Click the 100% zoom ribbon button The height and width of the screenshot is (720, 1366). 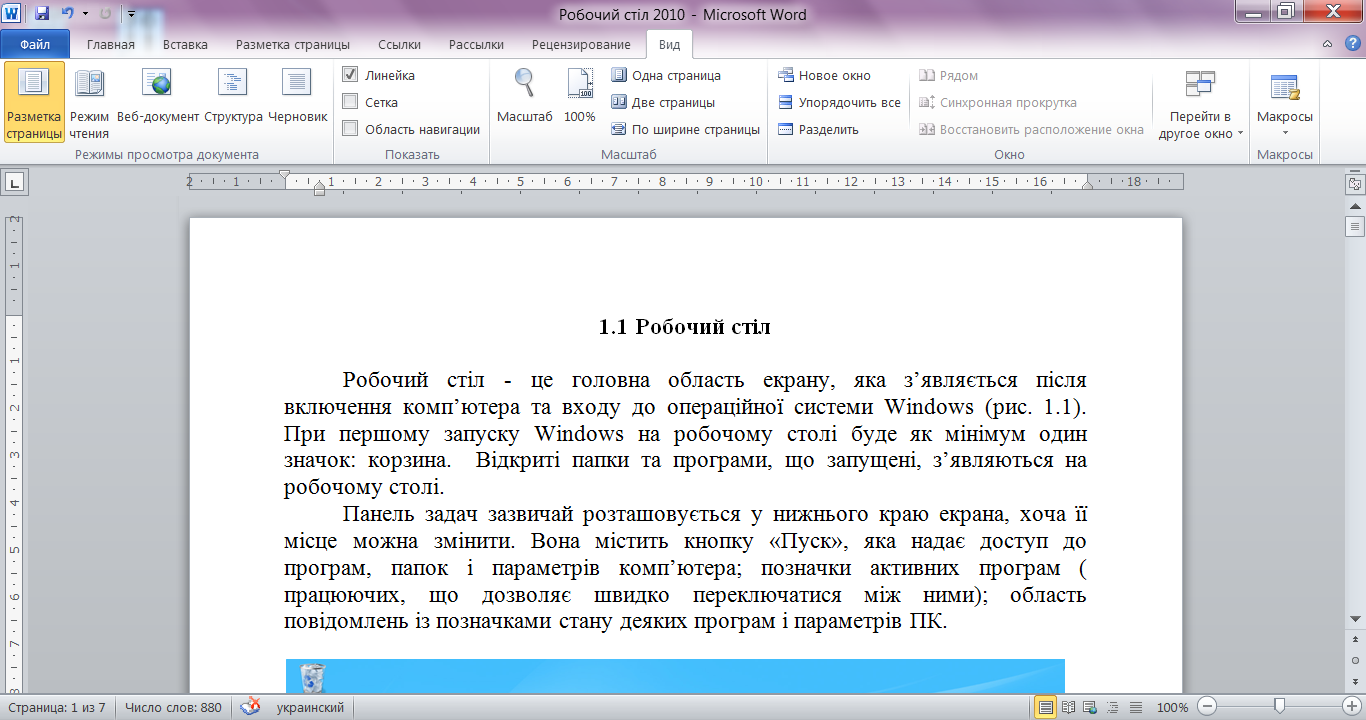580,97
